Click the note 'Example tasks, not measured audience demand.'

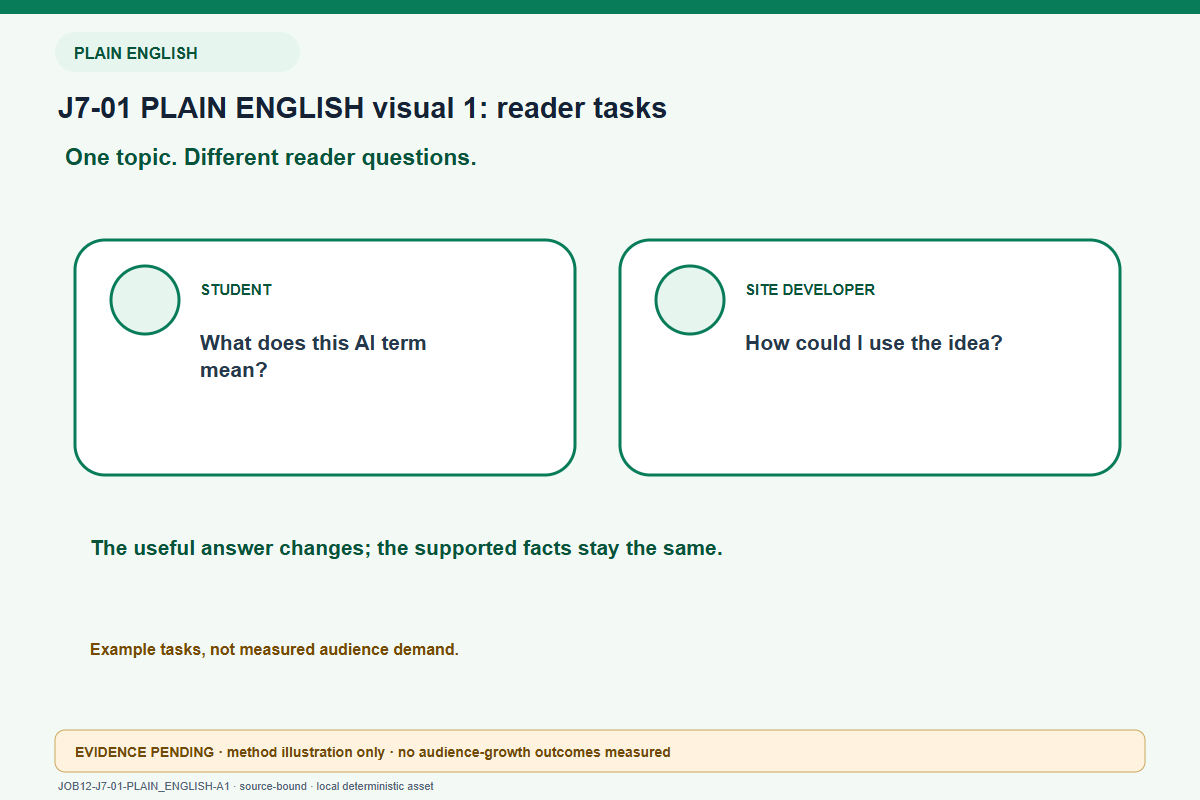click(274, 650)
